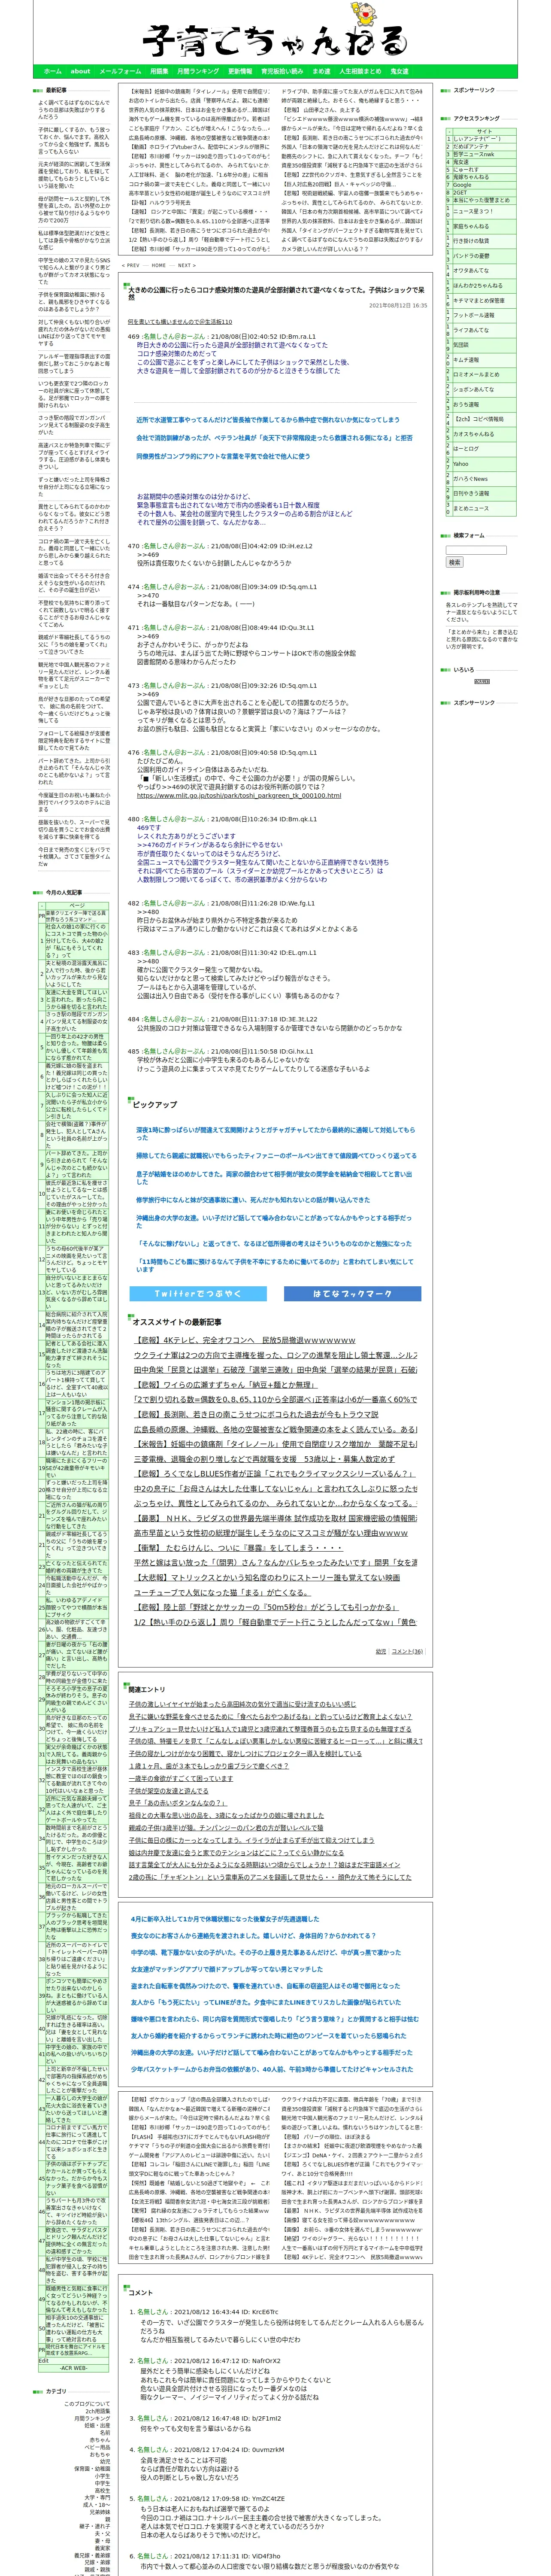Click the article title heading 大きめの公園に行ったら
Viewport: 551px width, 2576px height.
276,293
